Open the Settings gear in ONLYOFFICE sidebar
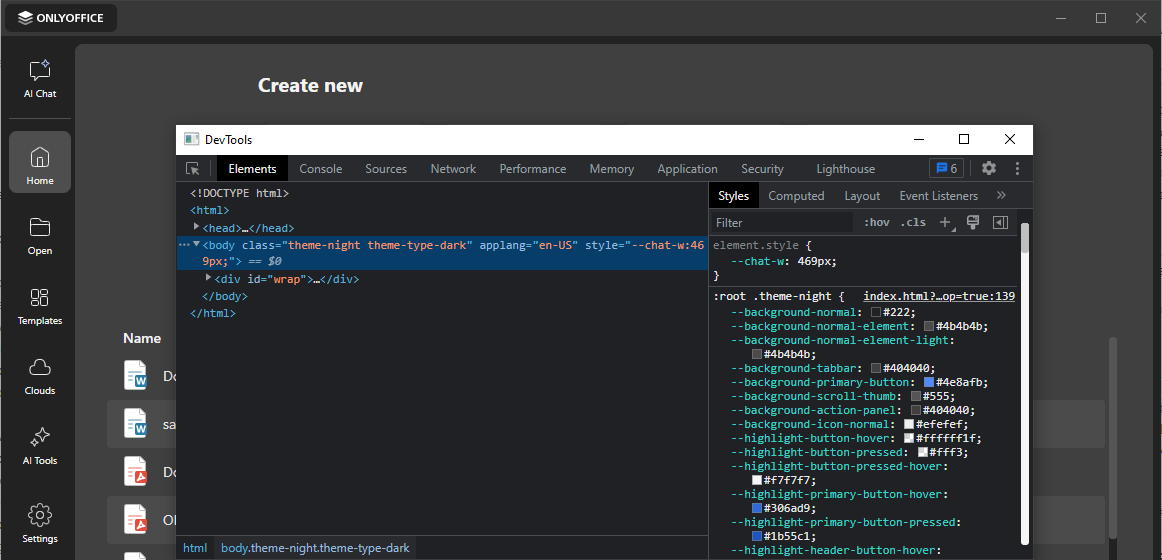 (x=40, y=523)
